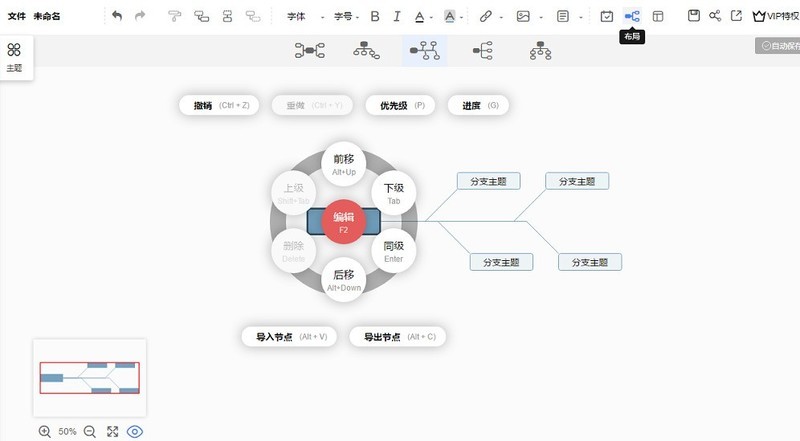Click the 优先级 (P) button
800x441 pixels.
click(x=401, y=105)
